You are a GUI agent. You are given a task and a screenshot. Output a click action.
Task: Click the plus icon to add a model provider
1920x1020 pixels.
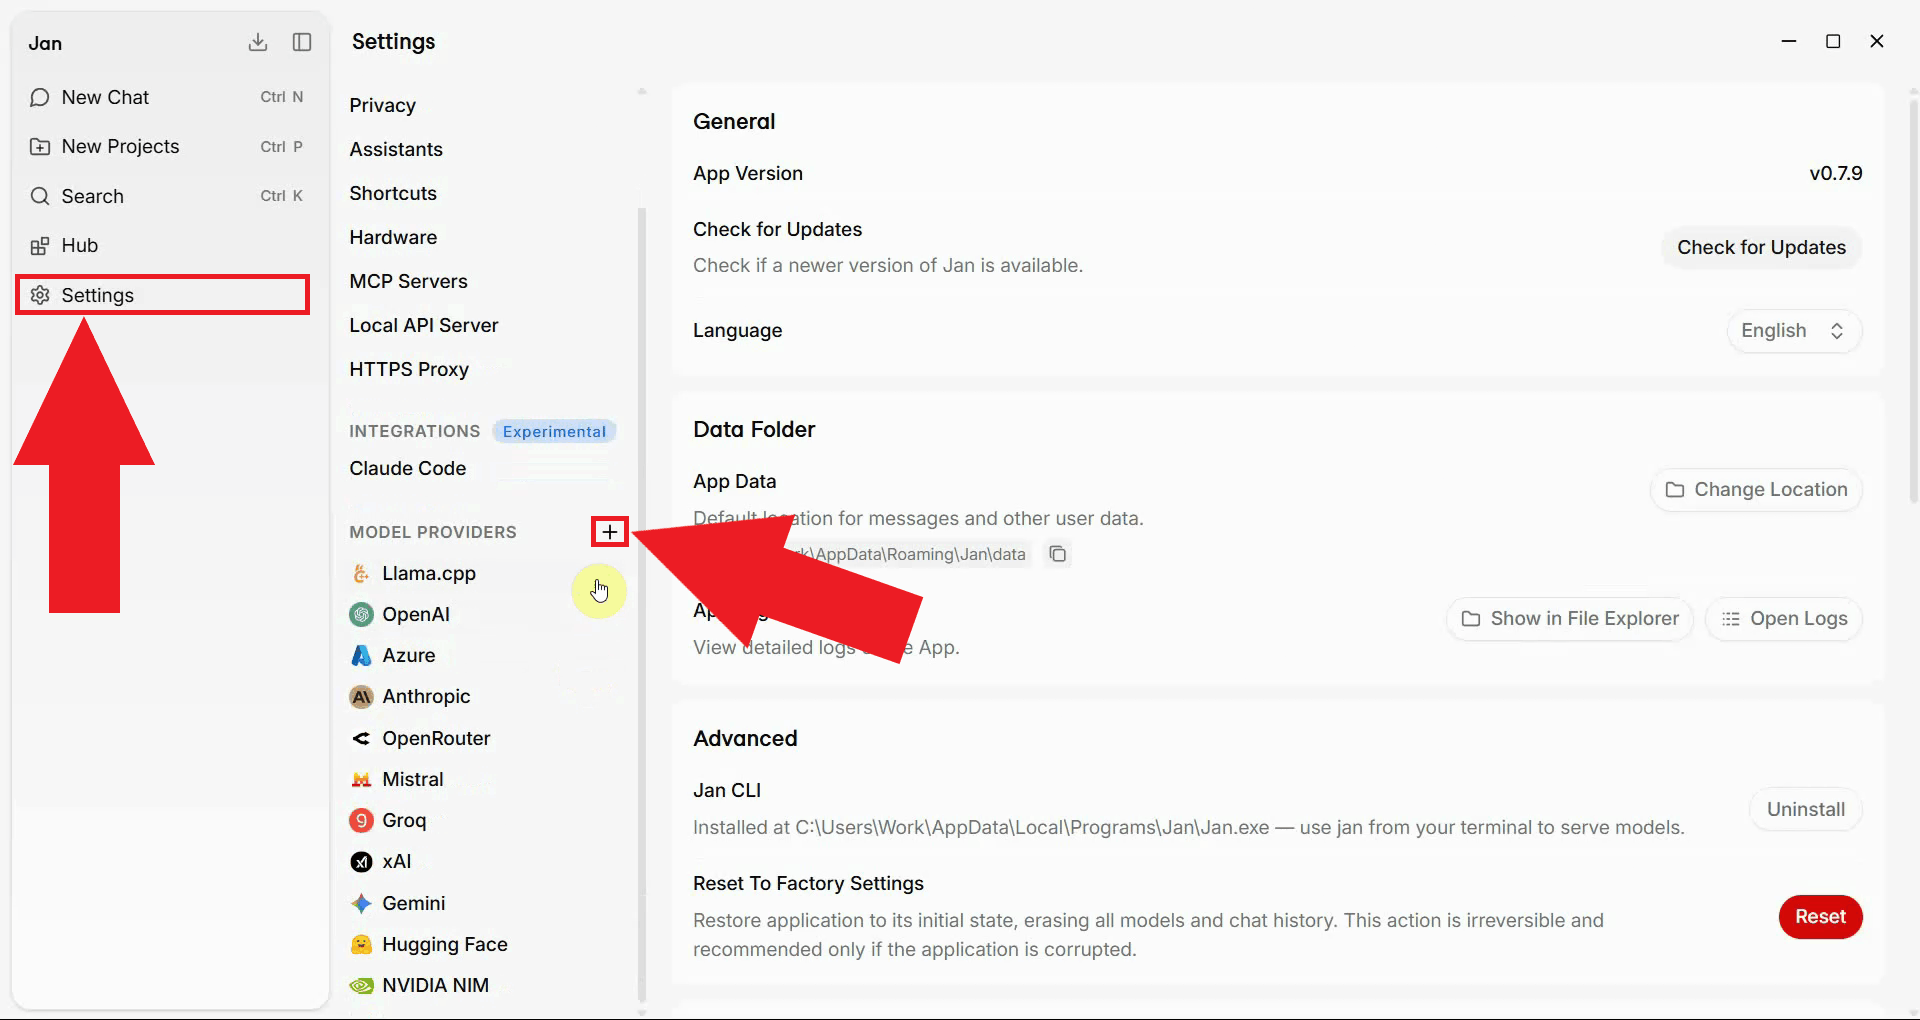point(609,531)
